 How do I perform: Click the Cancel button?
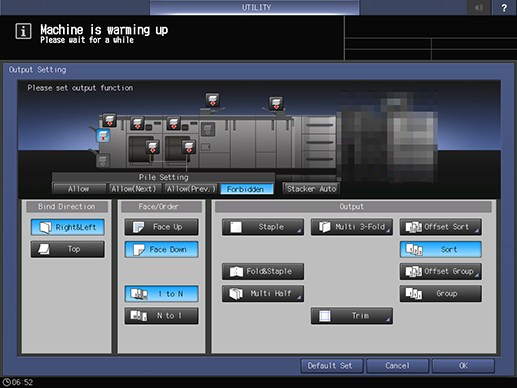pyautogui.click(x=398, y=366)
